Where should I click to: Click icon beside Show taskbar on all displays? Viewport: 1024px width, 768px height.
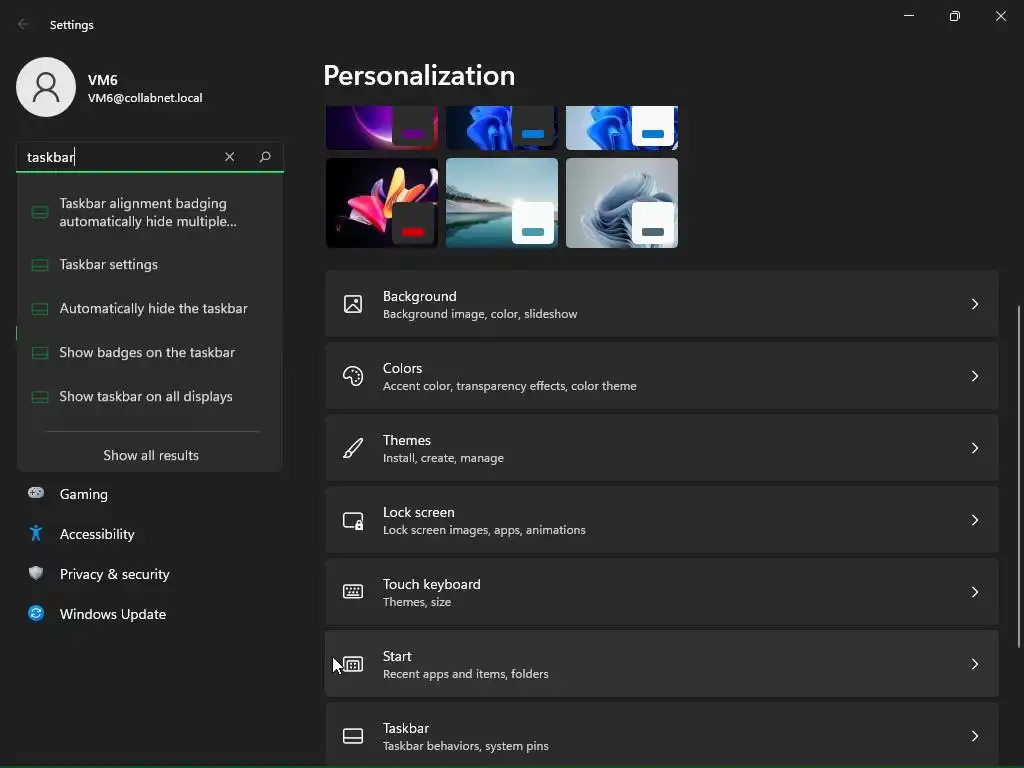pyautogui.click(x=40, y=397)
